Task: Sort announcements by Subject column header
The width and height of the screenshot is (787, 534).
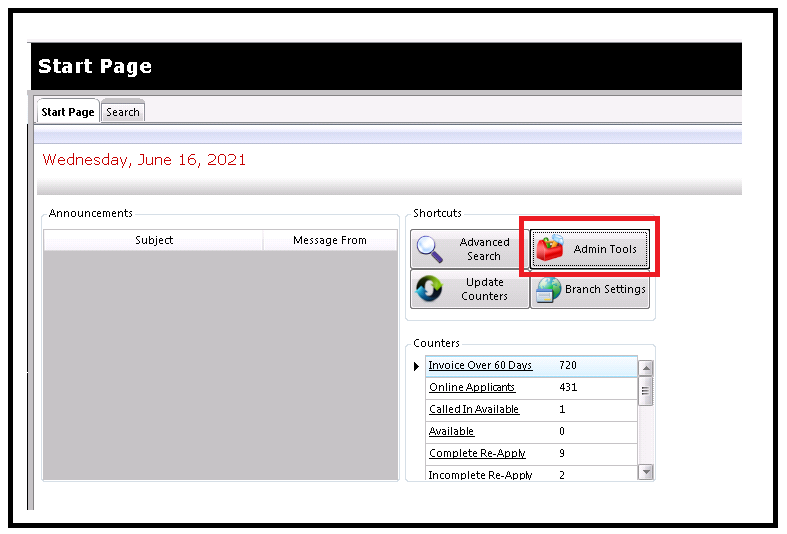Action: coord(154,240)
